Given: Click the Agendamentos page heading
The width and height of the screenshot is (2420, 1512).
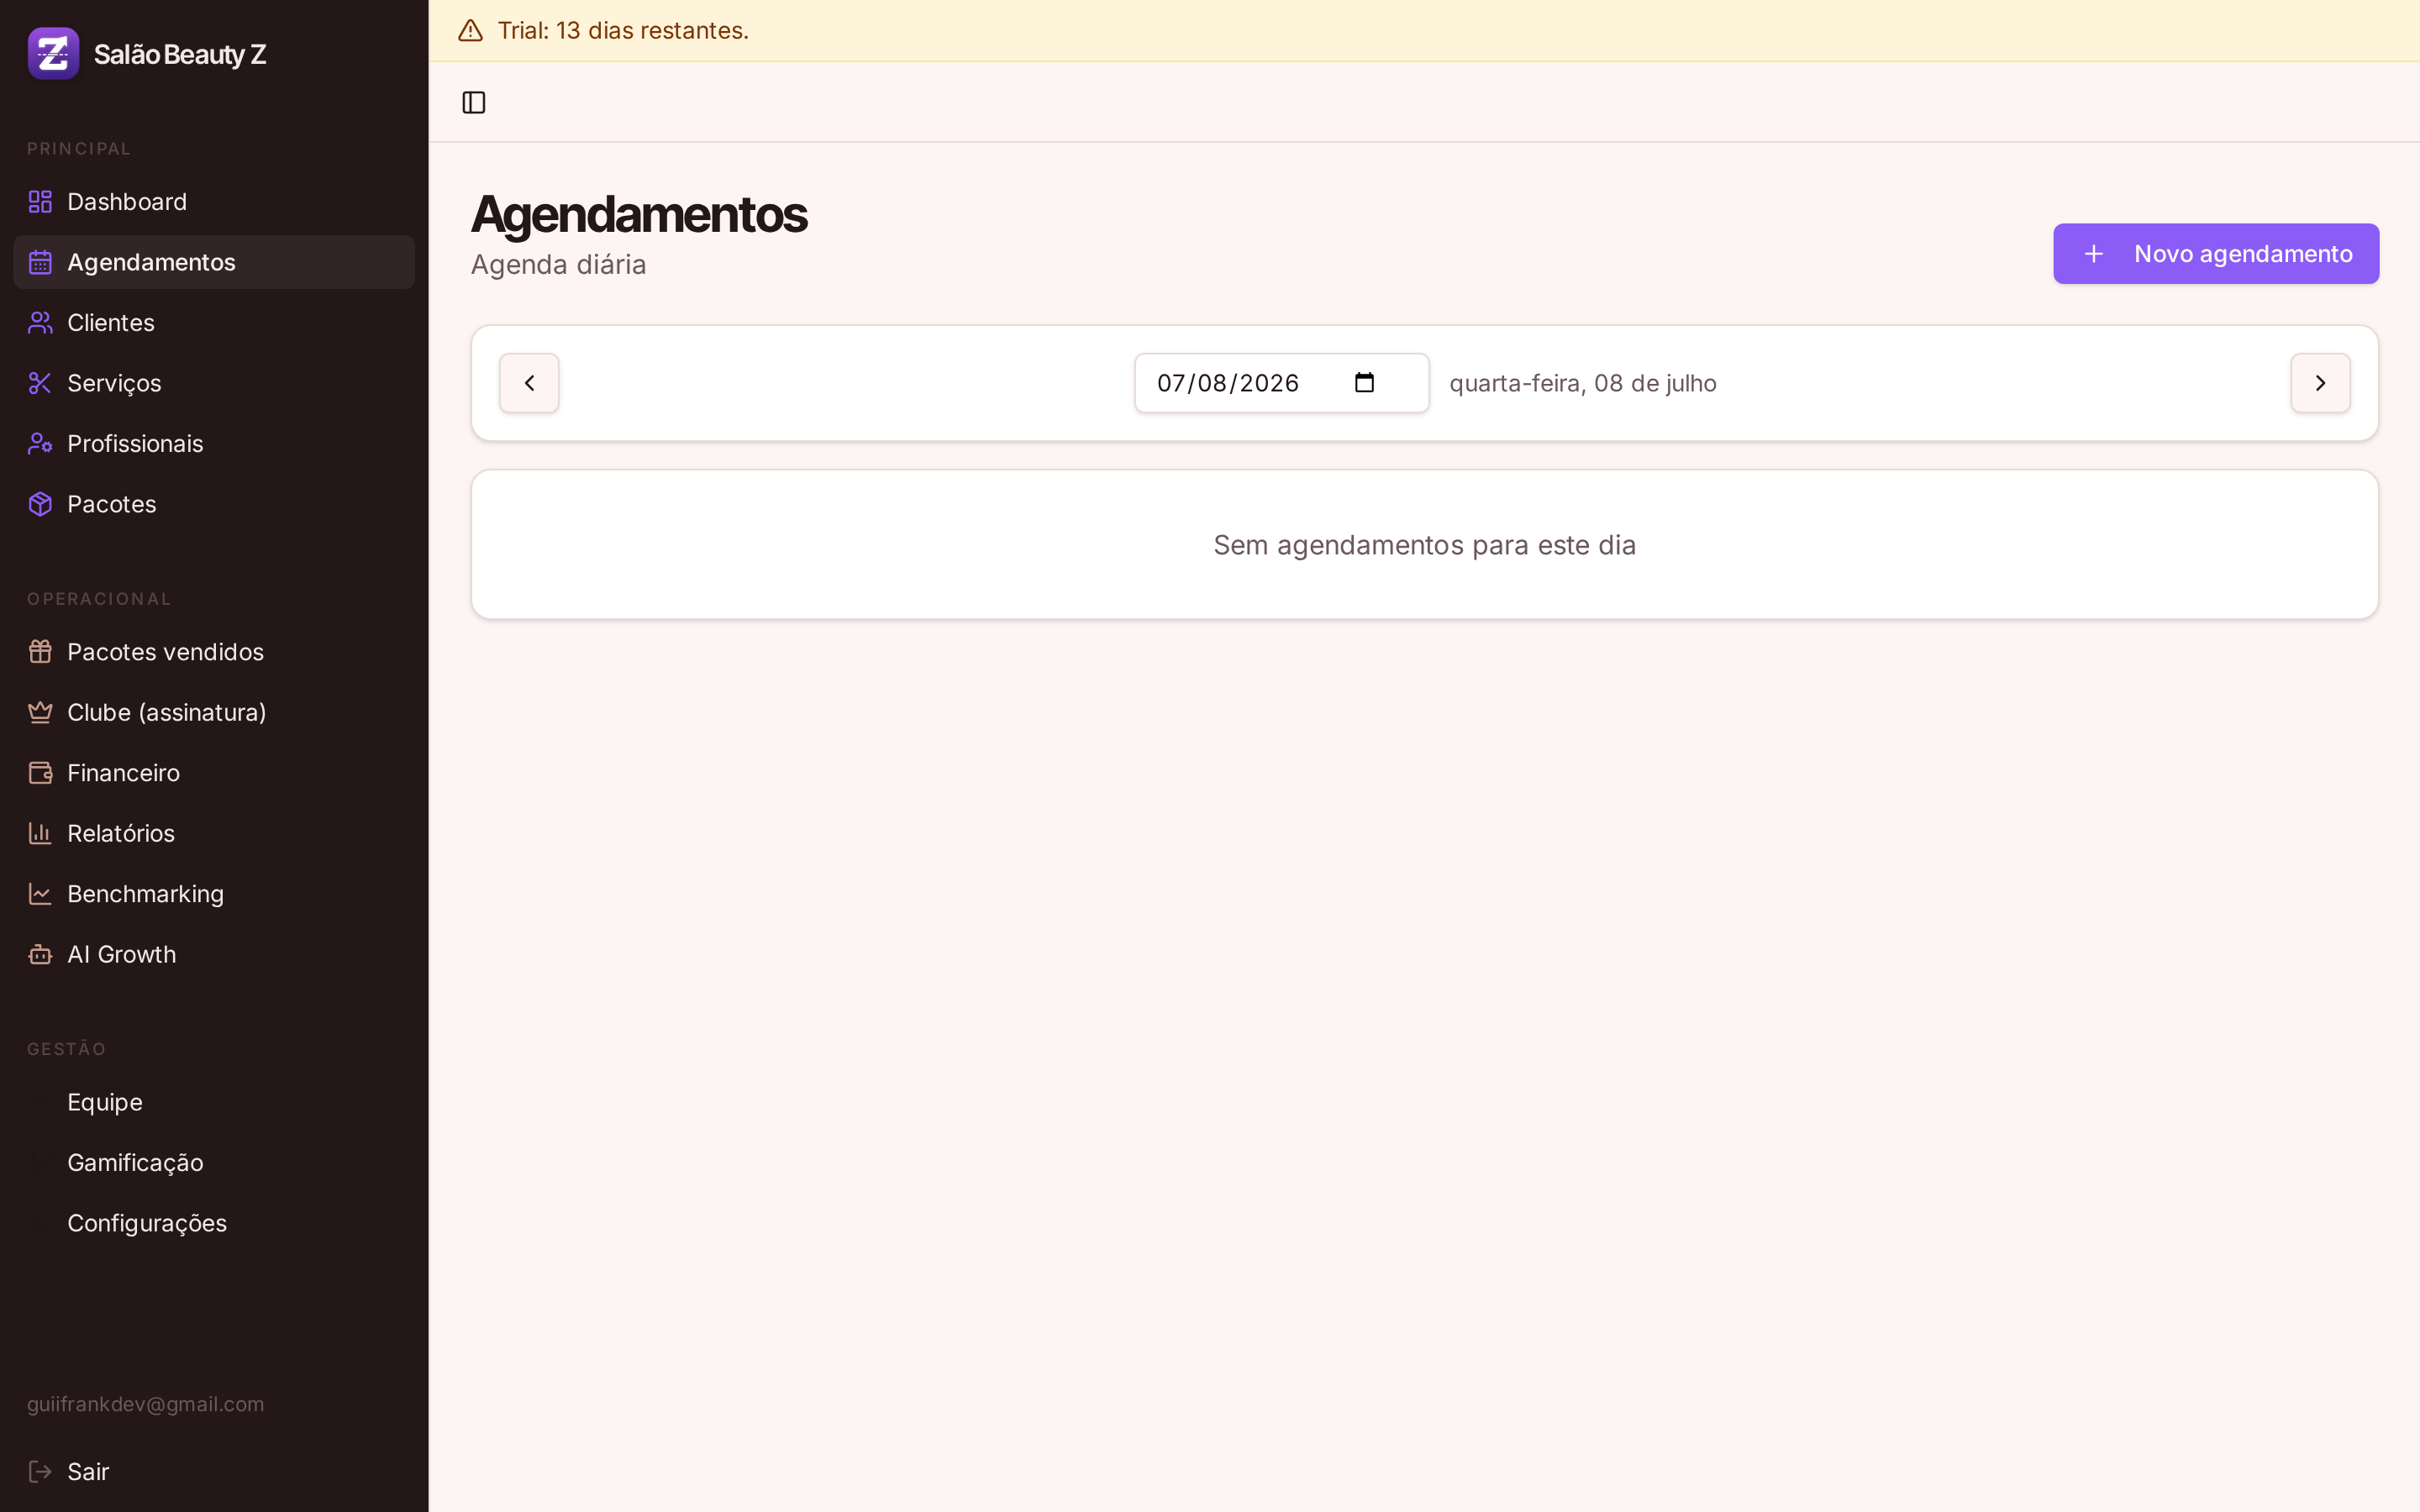Looking at the screenshot, I should point(639,214).
